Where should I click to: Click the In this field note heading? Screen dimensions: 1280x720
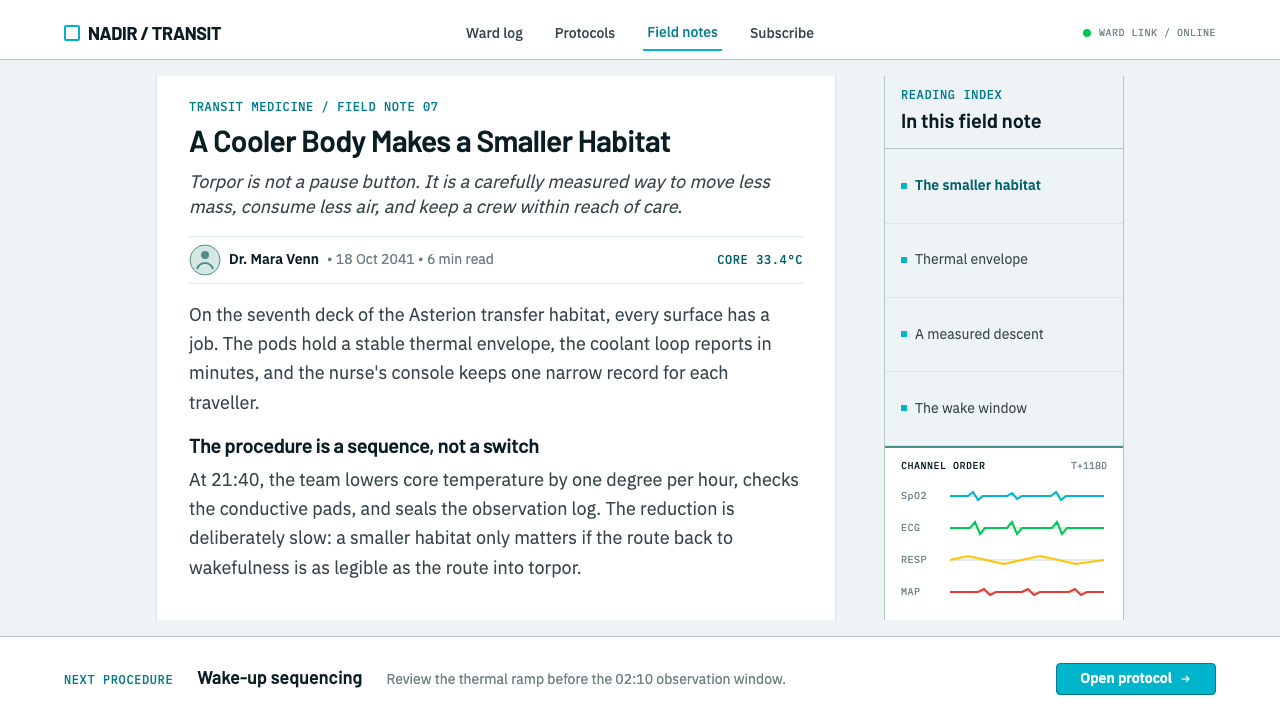pos(971,121)
